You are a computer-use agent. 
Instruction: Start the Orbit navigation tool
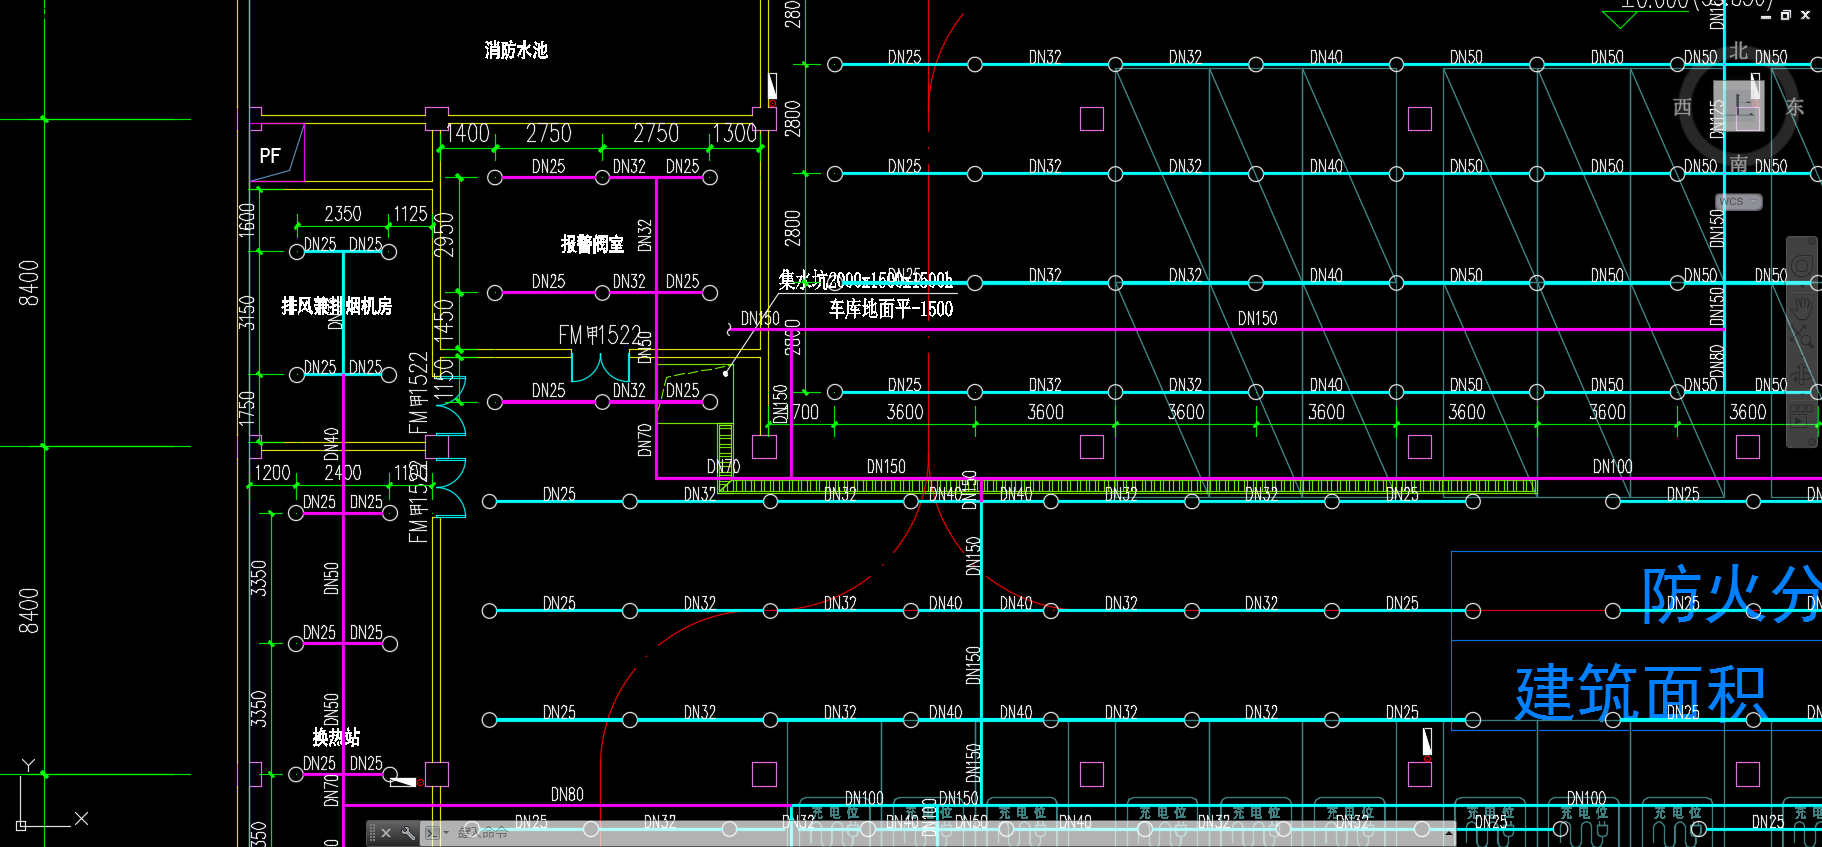[x=1802, y=376]
